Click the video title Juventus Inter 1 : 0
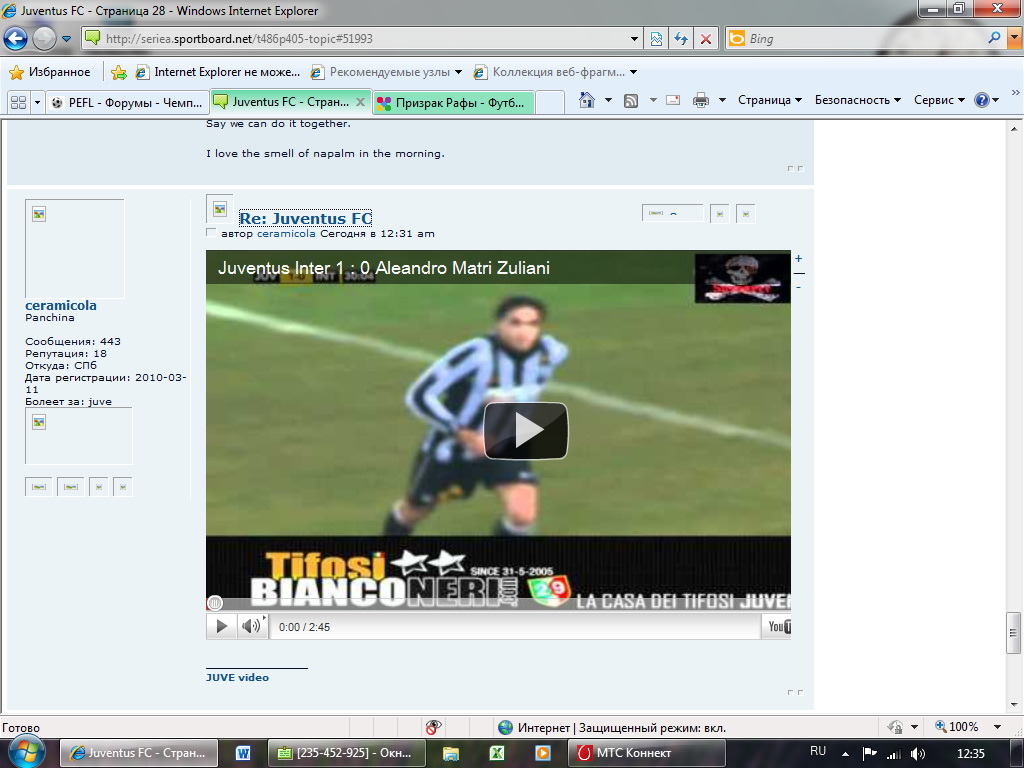The width and height of the screenshot is (1024, 768). [x=383, y=268]
